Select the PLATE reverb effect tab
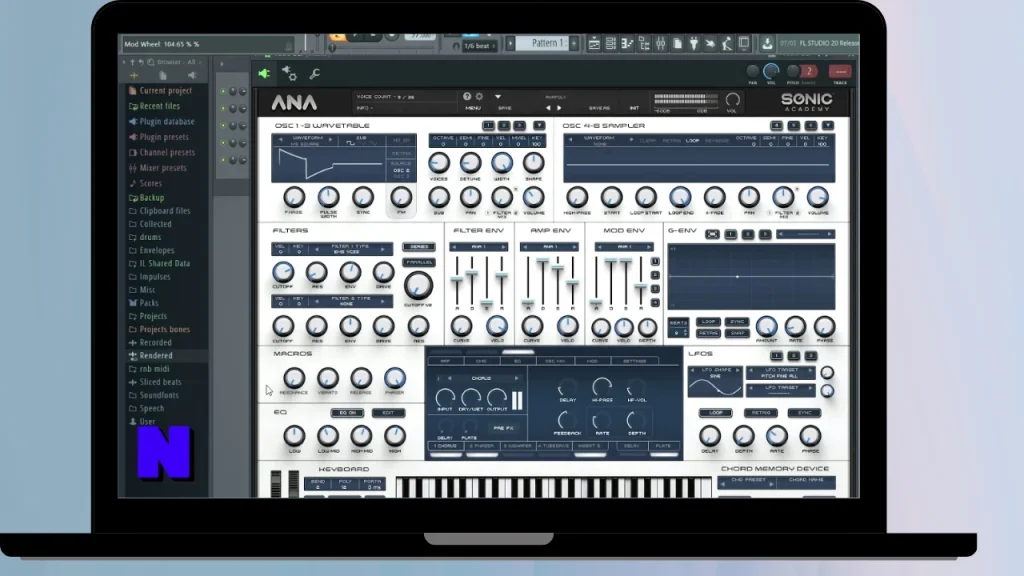 (663, 446)
